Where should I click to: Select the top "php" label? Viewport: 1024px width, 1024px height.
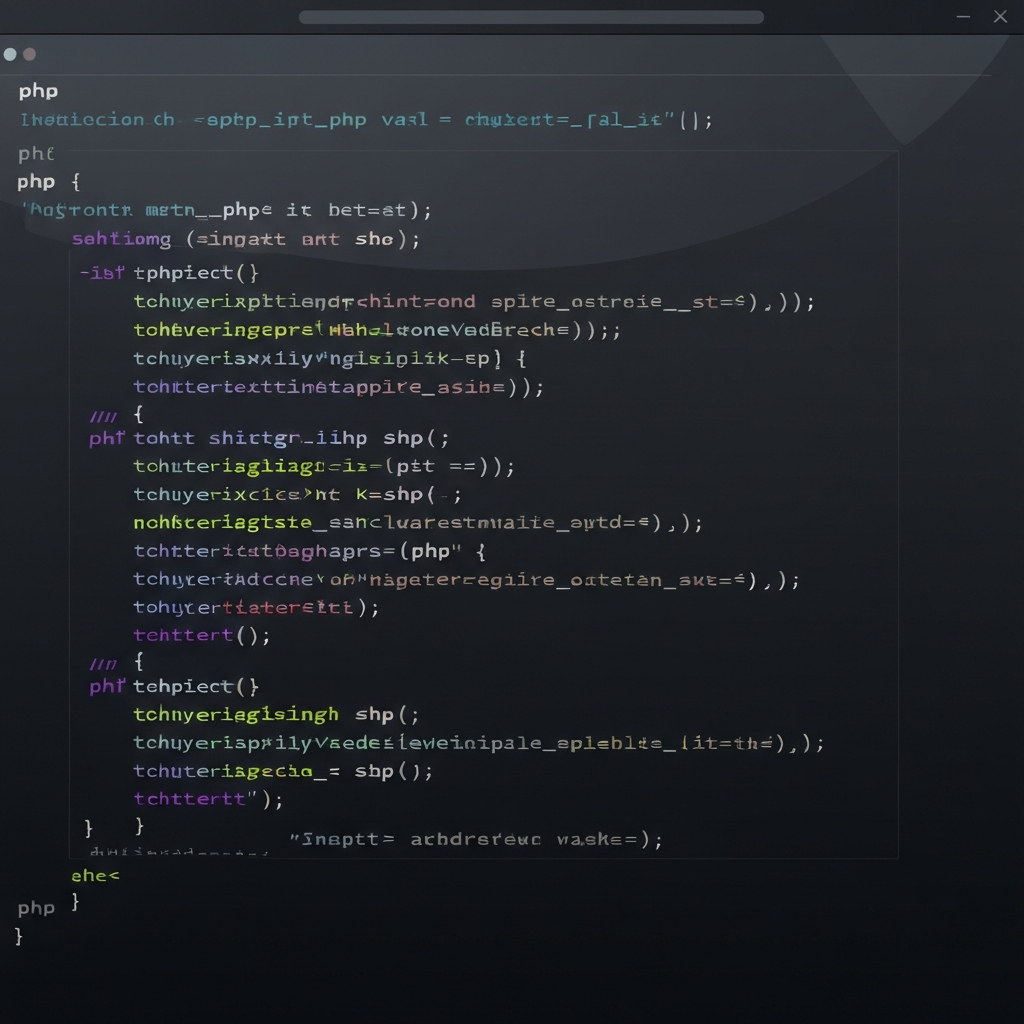tap(38, 91)
